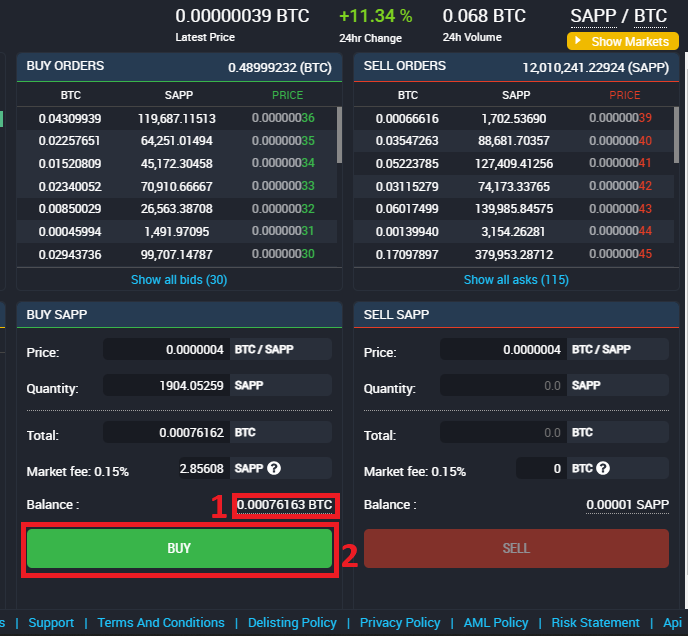Expand Show all bids (30)
This screenshot has width=688, height=636.
(179, 280)
